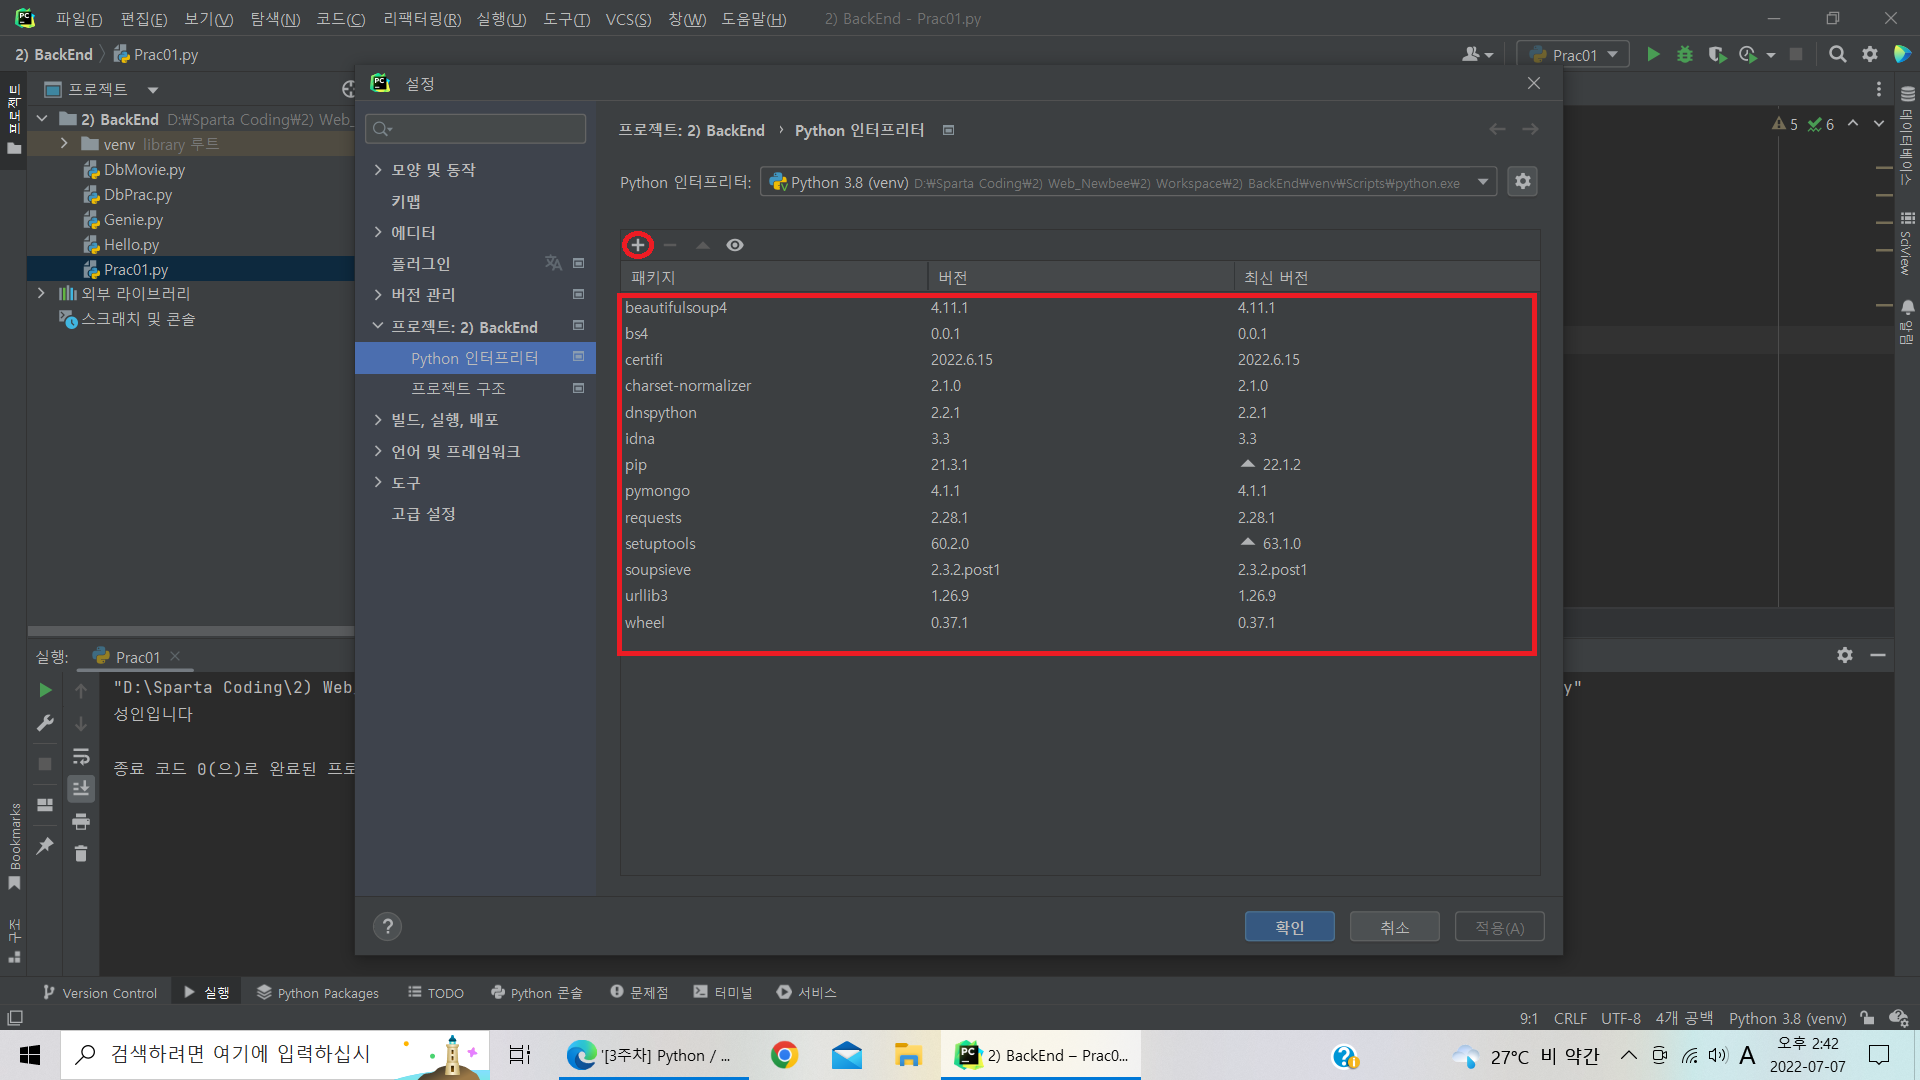Open Python interpreter dropdown
Viewport: 1920px width, 1080px height.
[1483, 182]
